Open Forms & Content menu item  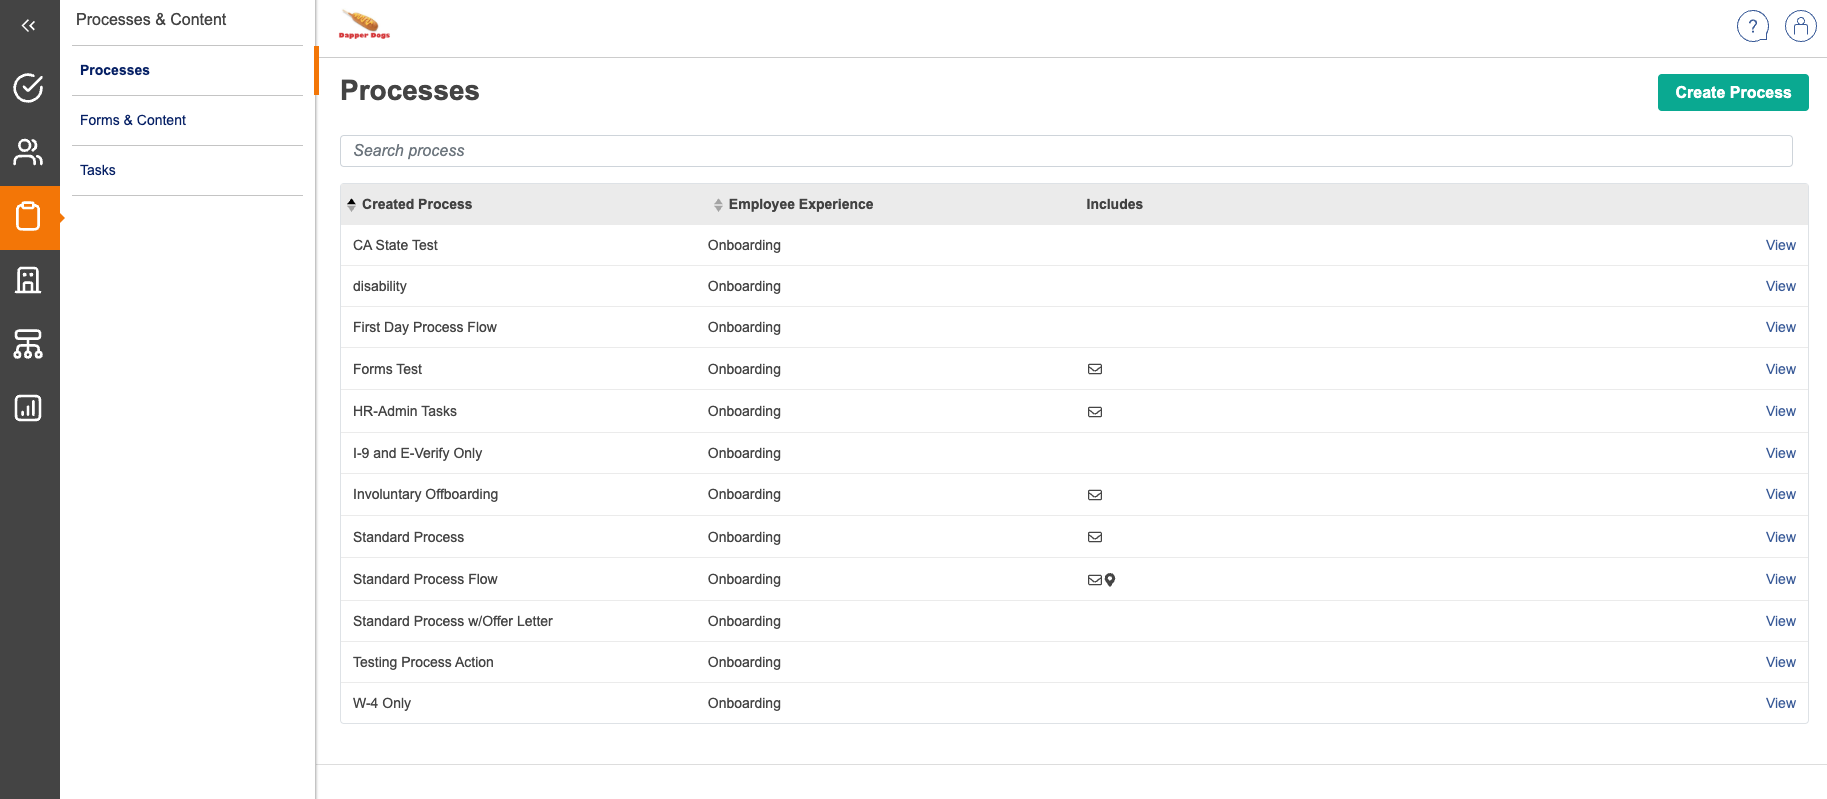point(133,120)
